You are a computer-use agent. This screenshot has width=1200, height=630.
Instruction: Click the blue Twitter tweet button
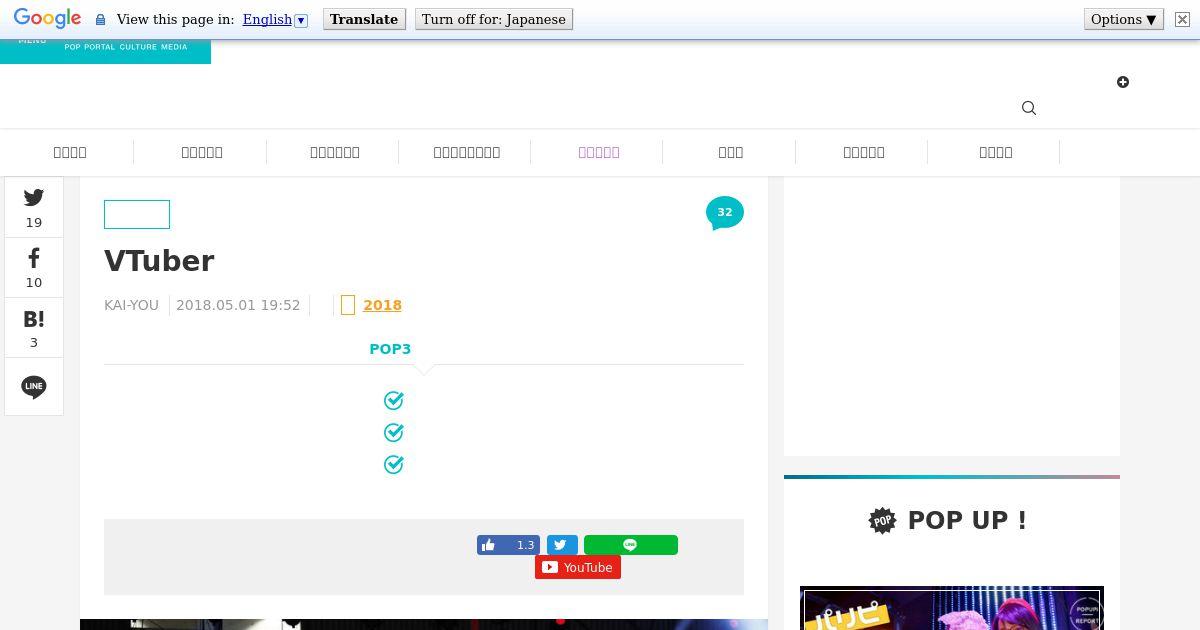tap(562, 545)
